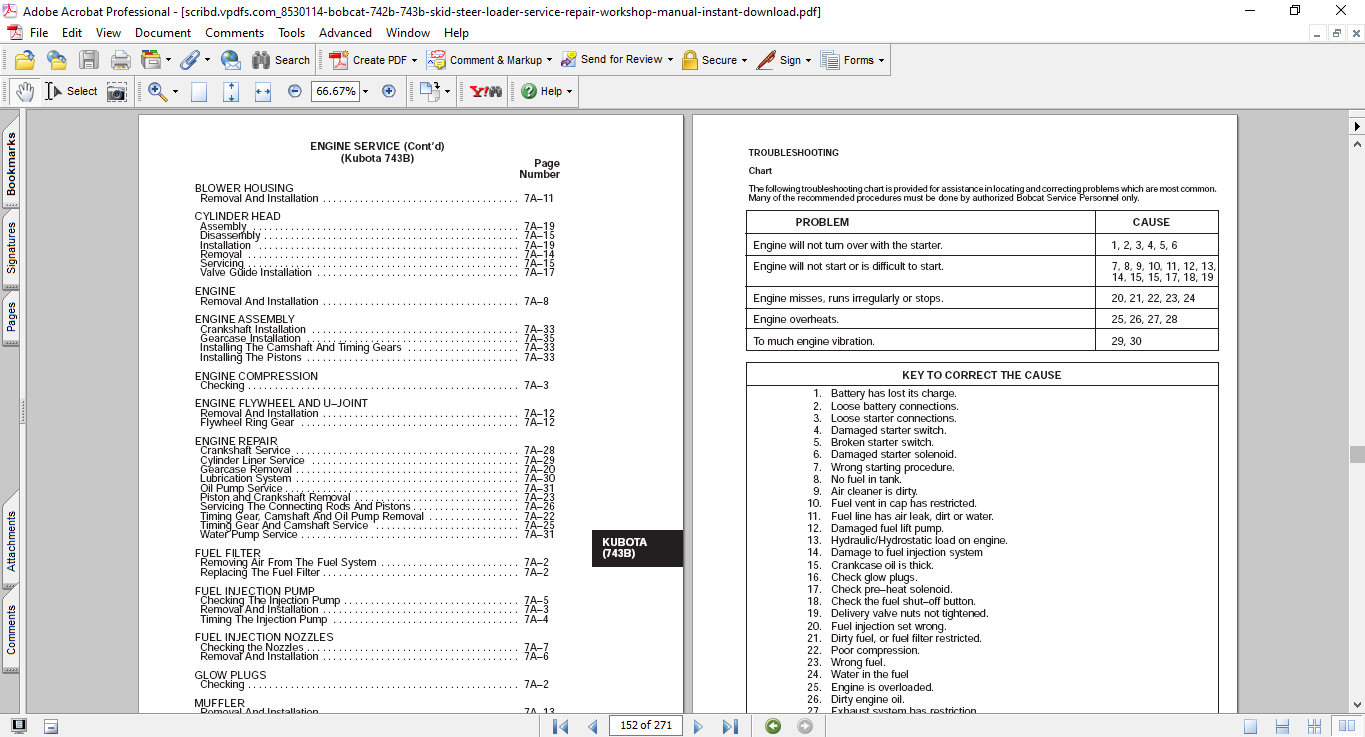Viewport: 1365px width, 737px height.
Task: Click the Fit Width icon
Action: pyautogui.click(x=263, y=91)
